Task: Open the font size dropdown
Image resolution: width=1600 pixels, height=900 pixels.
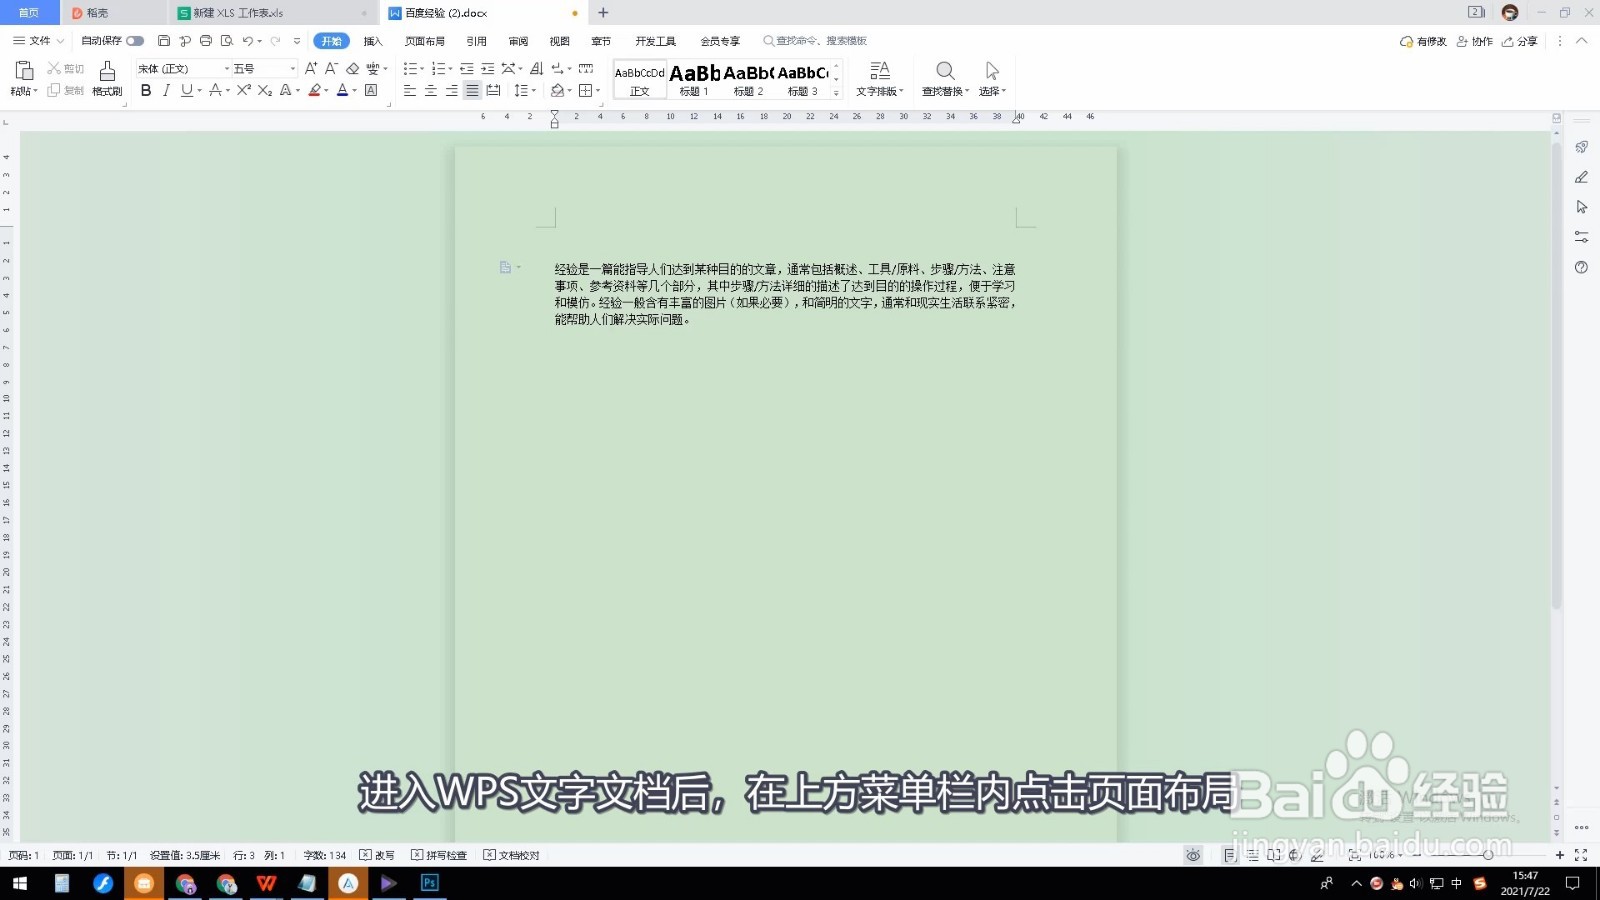Action: 293,68
